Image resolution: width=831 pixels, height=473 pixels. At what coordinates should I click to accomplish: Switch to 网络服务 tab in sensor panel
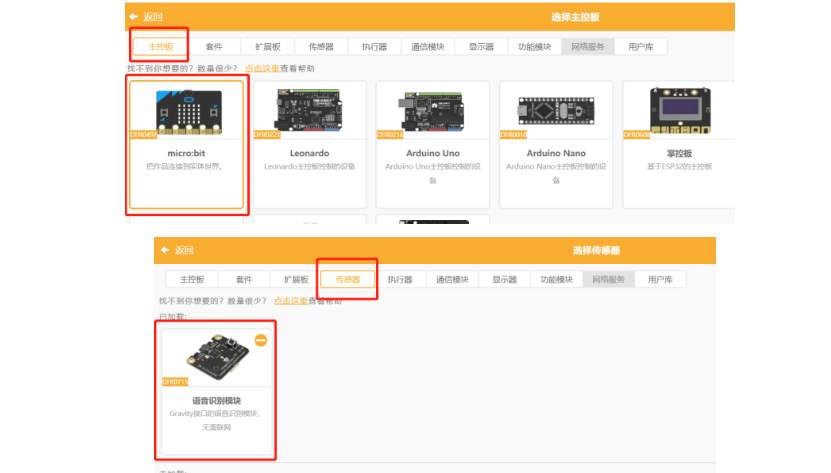click(x=608, y=279)
